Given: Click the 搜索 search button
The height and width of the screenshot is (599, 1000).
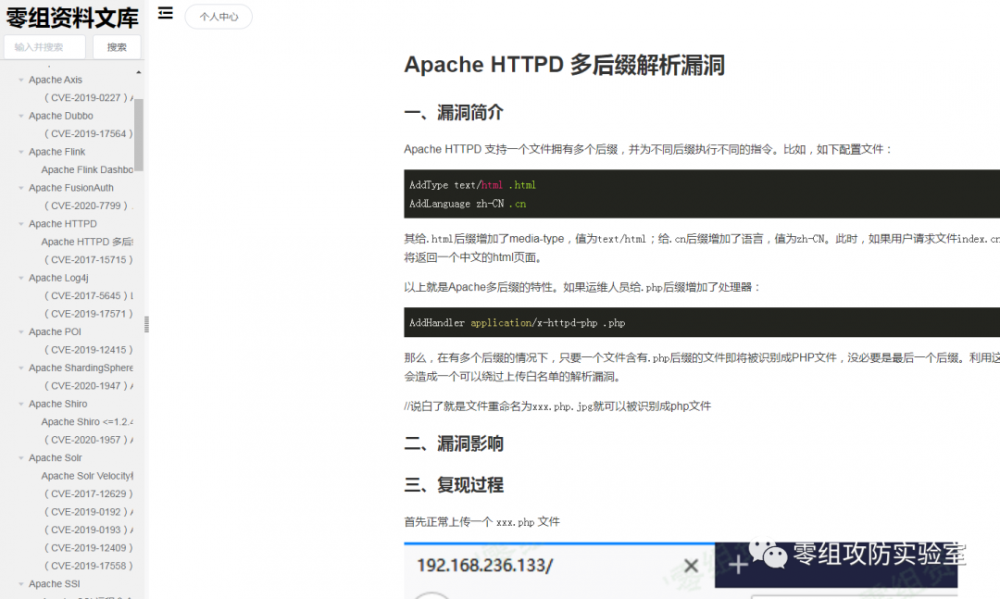Looking at the screenshot, I should coord(116,47).
